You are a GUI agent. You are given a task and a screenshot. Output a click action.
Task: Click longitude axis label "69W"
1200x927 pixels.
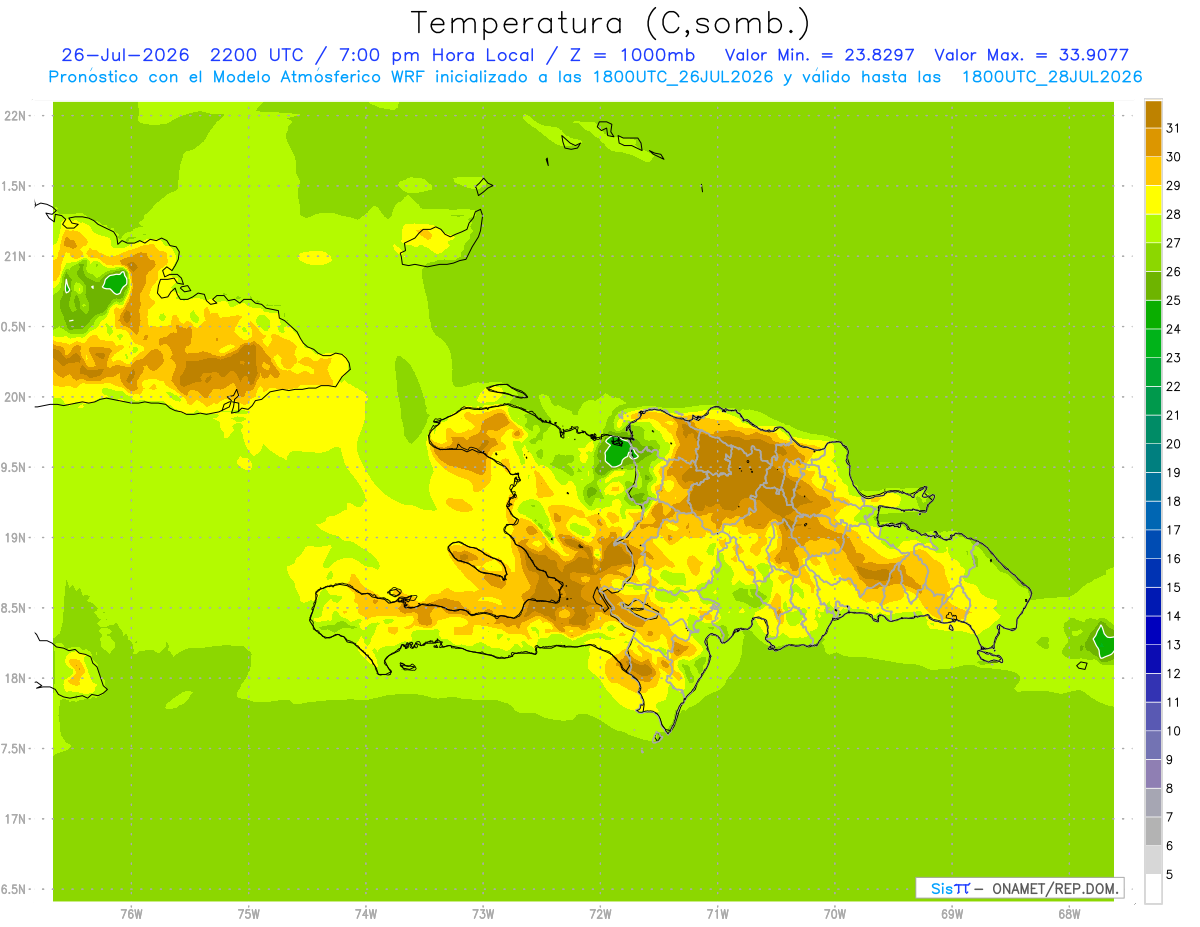click(952, 914)
